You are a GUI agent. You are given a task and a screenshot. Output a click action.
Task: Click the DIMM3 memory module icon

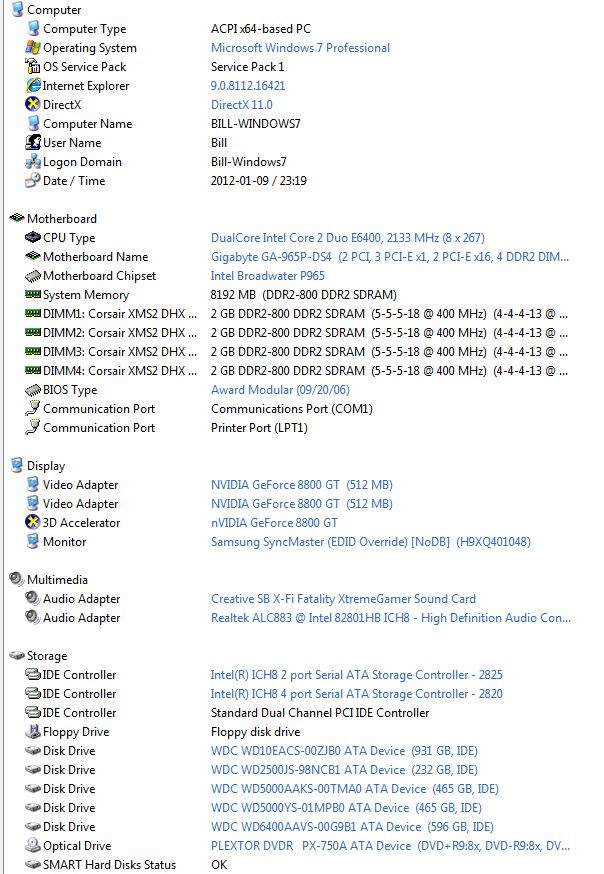point(33,351)
